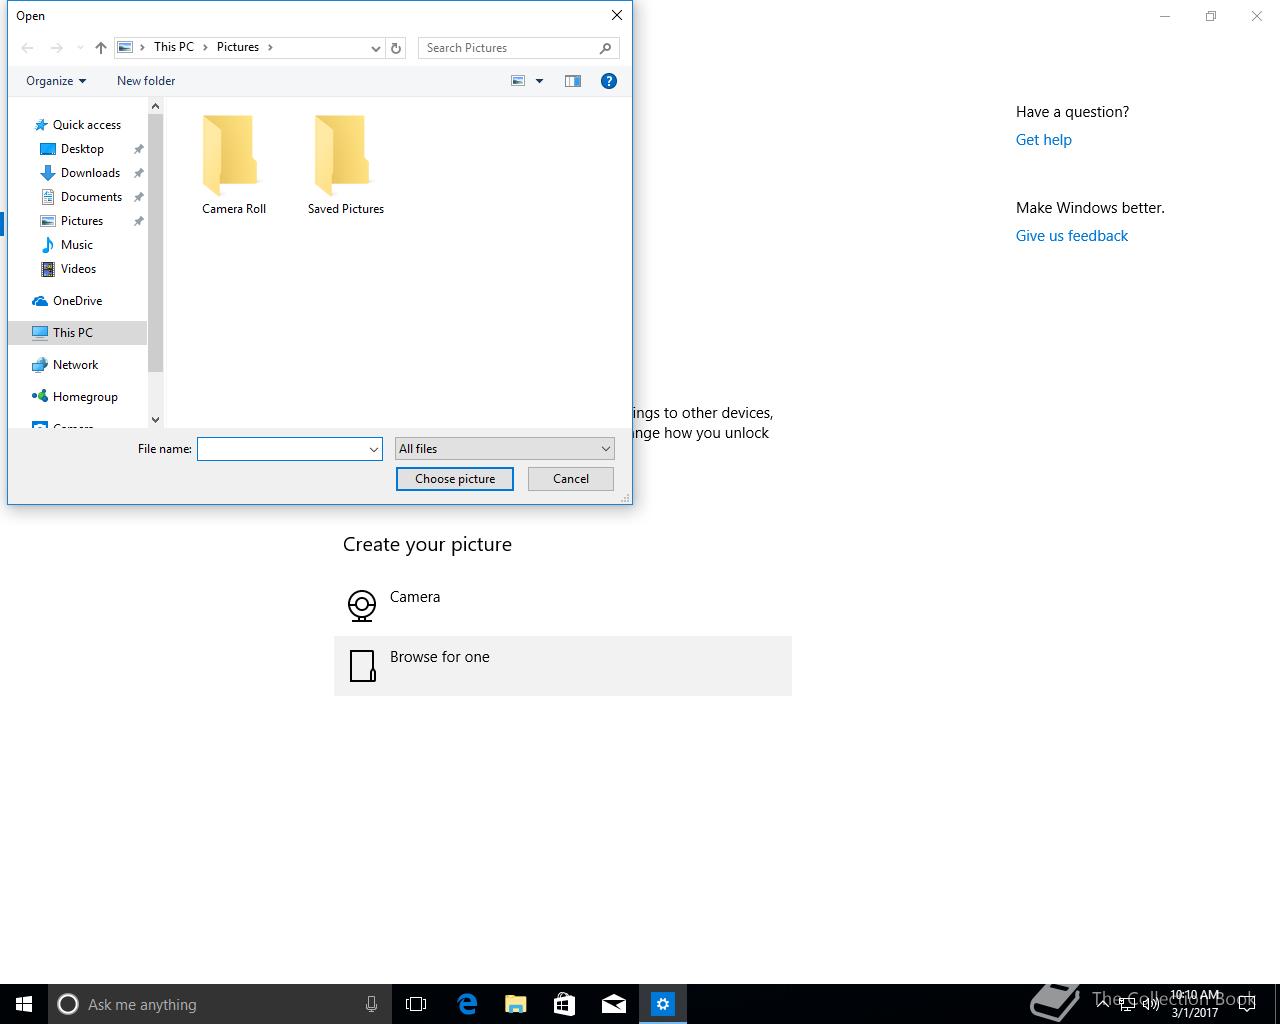The height and width of the screenshot is (1024, 1280).
Task: Open the Organize menu
Action: (56, 81)
